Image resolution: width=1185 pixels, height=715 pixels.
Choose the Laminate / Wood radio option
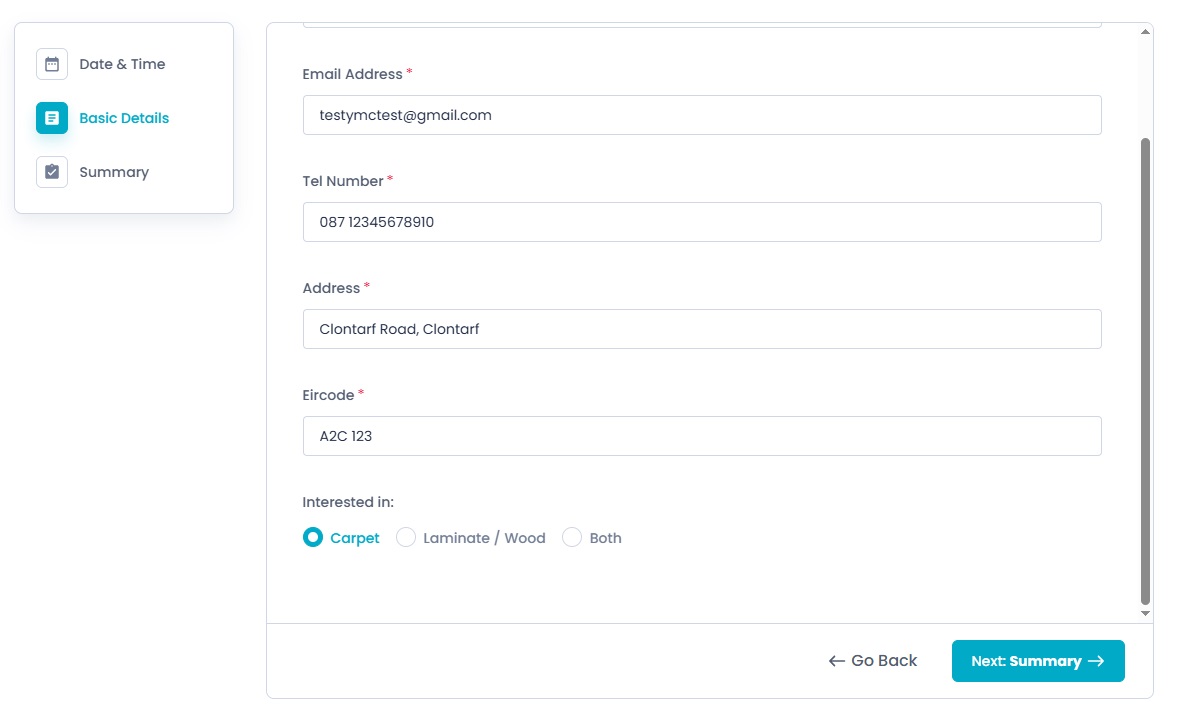[406, 538]
